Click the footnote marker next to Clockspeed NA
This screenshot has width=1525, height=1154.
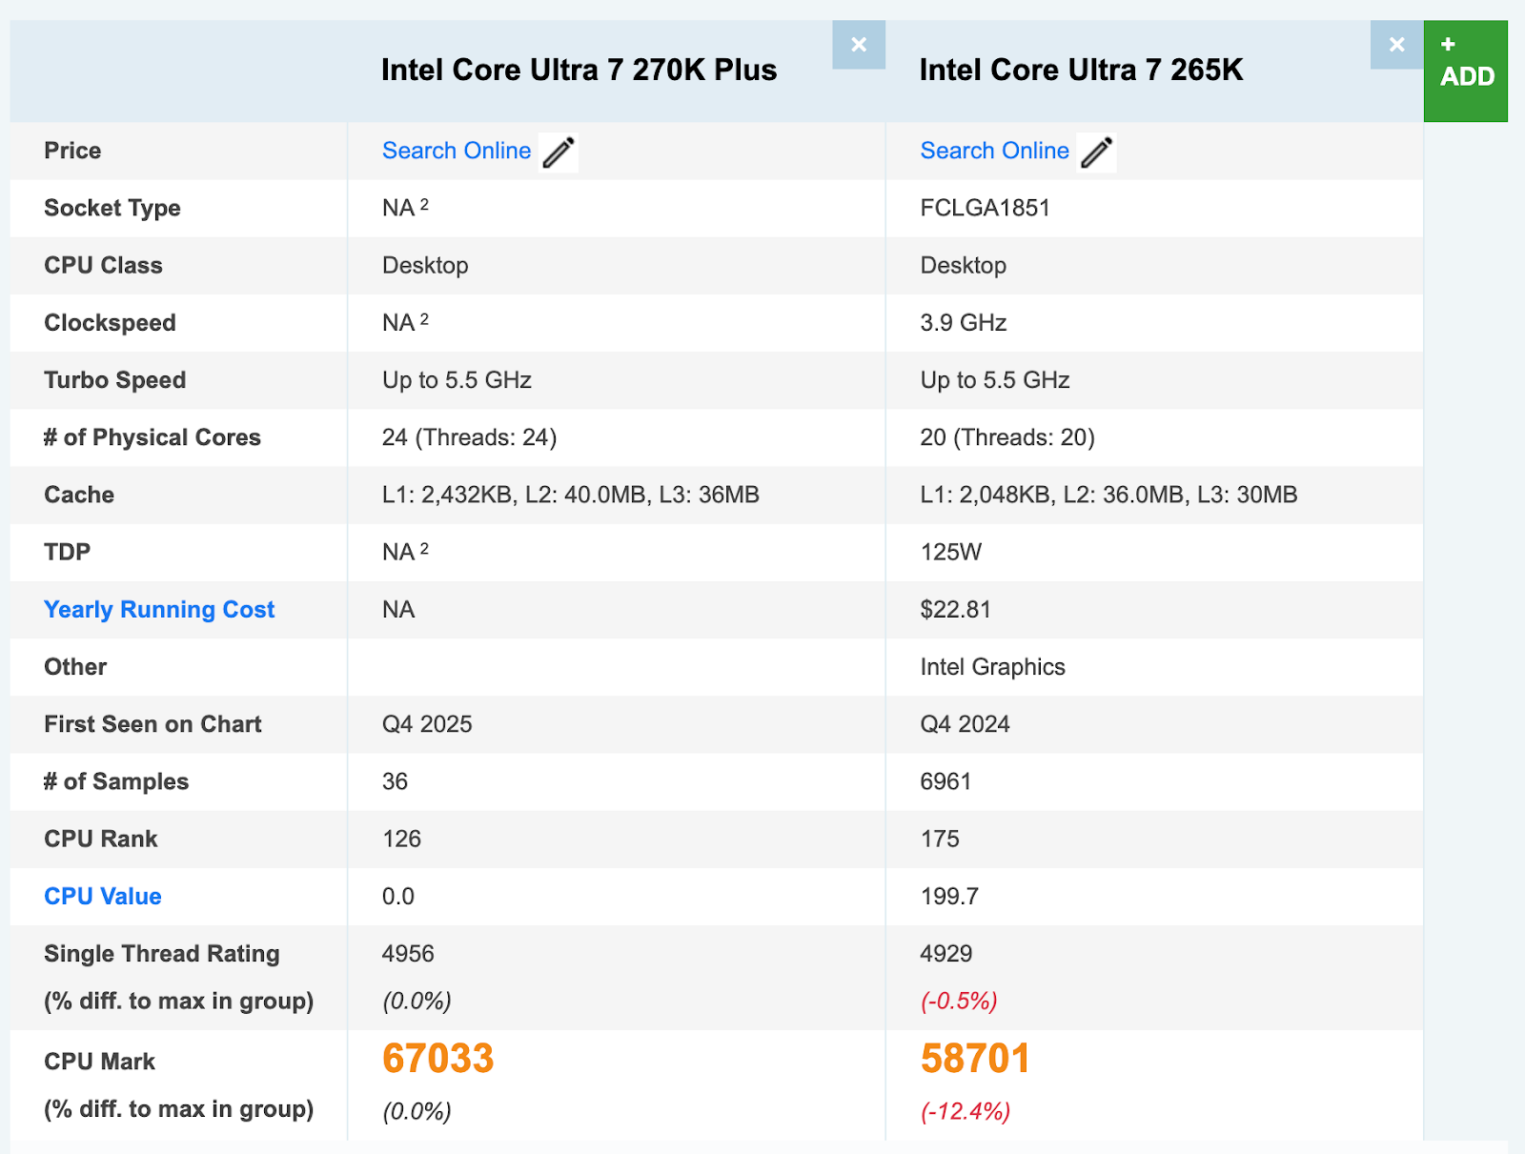click(x=424, y=317)
